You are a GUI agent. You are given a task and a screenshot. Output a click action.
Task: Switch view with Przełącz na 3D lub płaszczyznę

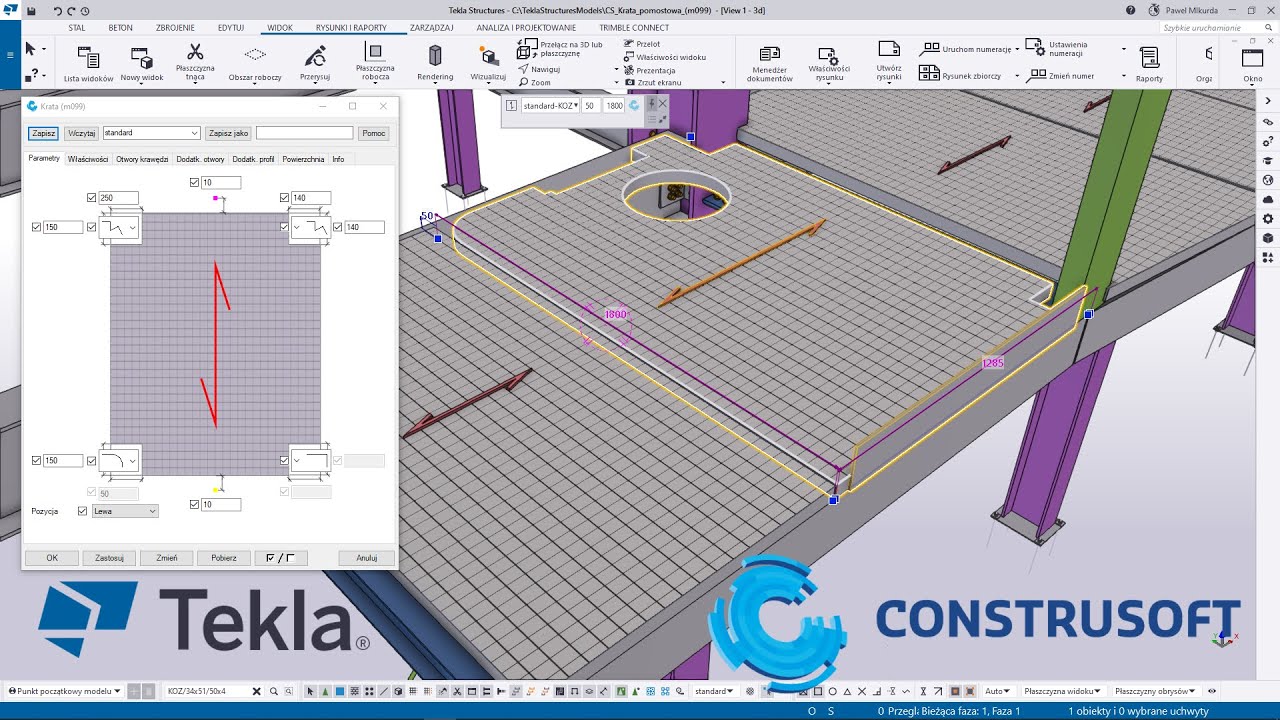click(x=560, y=48)
